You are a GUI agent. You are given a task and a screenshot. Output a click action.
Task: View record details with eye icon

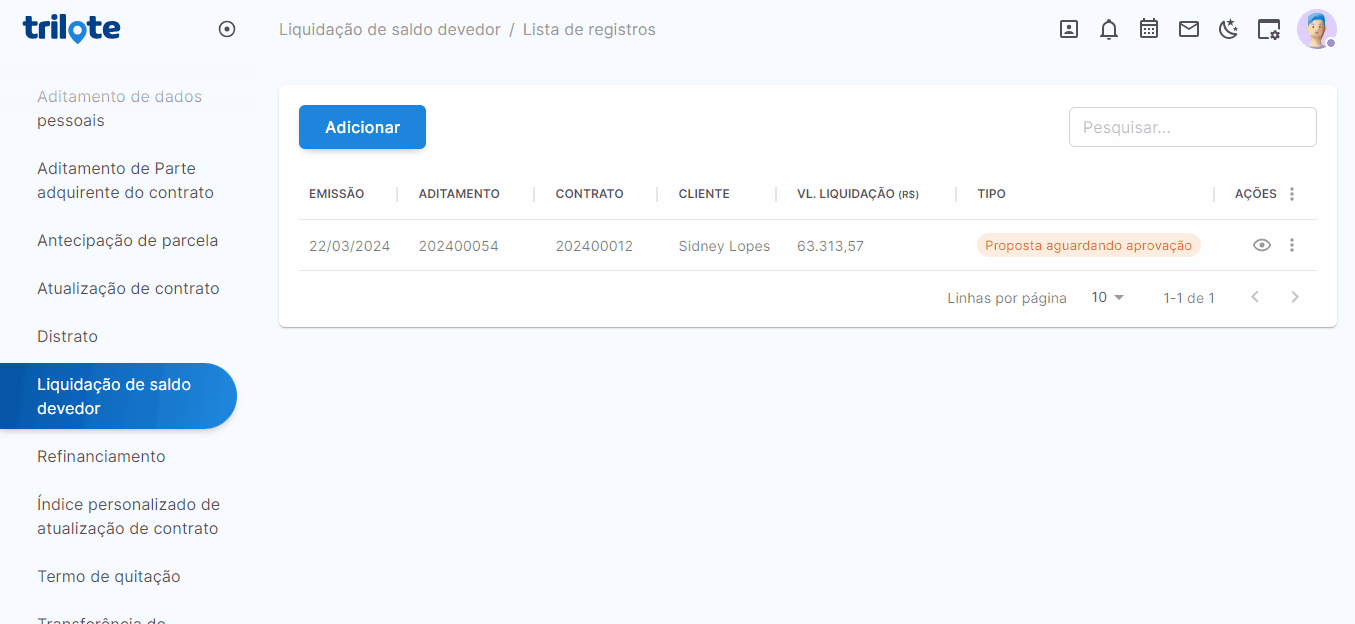click(1262, 245)
